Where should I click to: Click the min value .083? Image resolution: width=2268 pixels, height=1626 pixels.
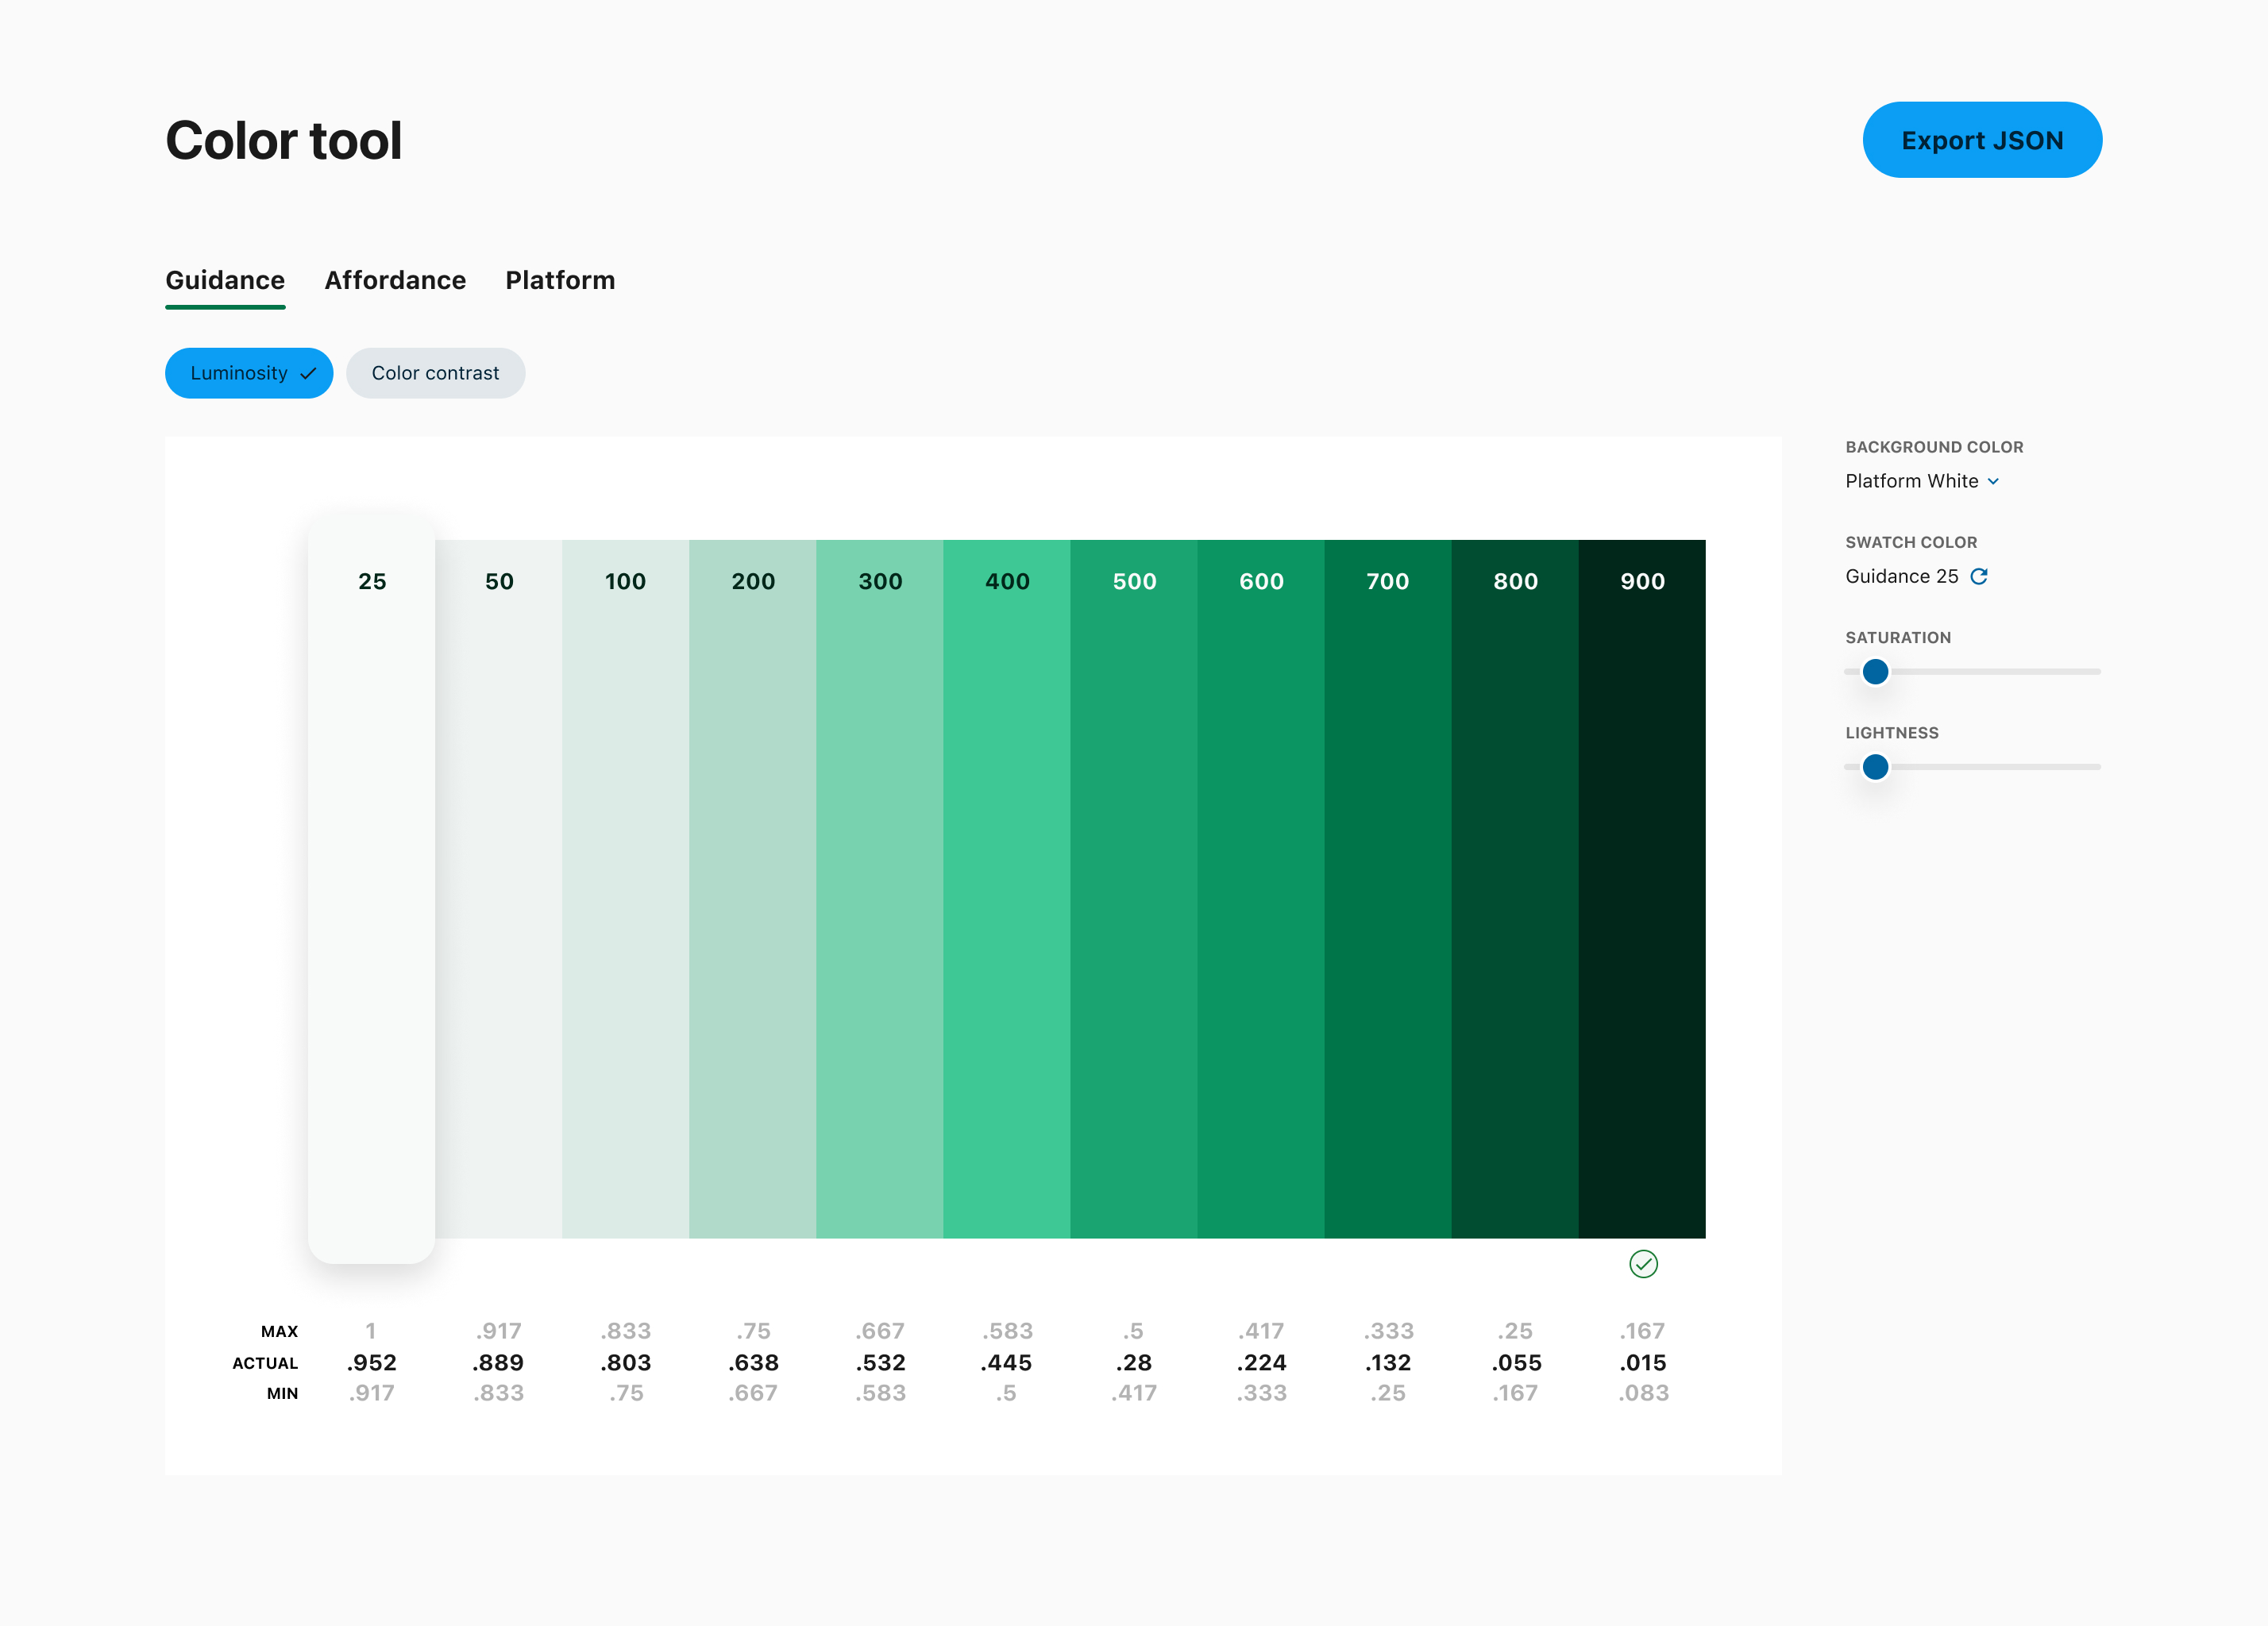1643,1392
